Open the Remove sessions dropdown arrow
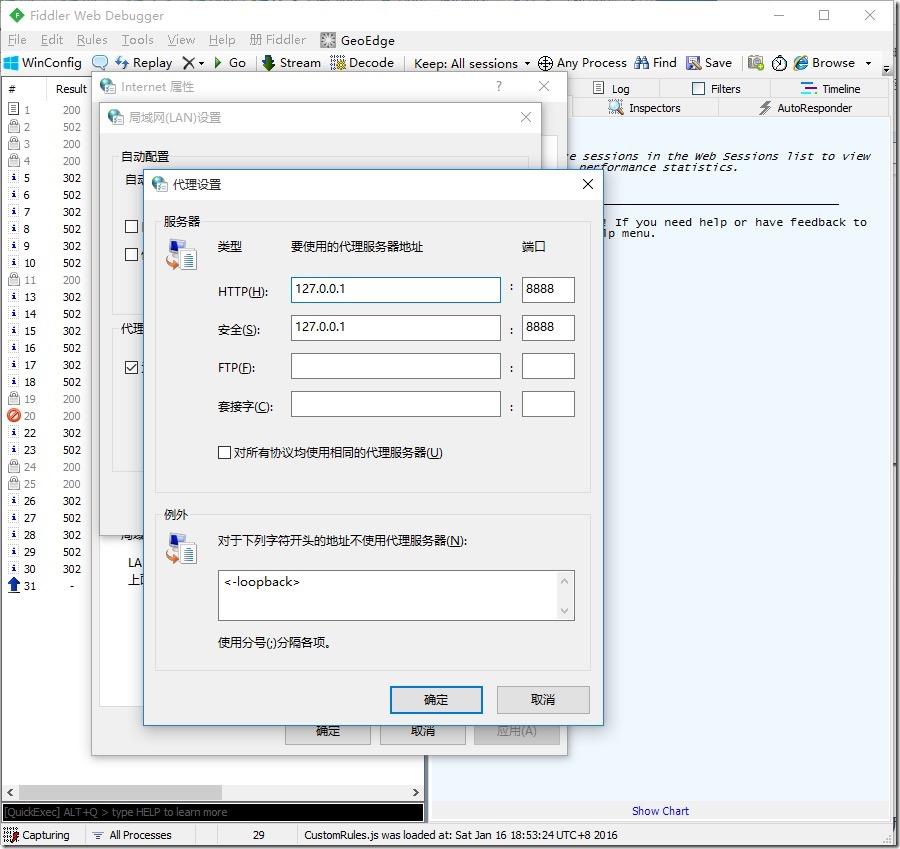This screenshot has width=900, height=849. pos(201,63)
